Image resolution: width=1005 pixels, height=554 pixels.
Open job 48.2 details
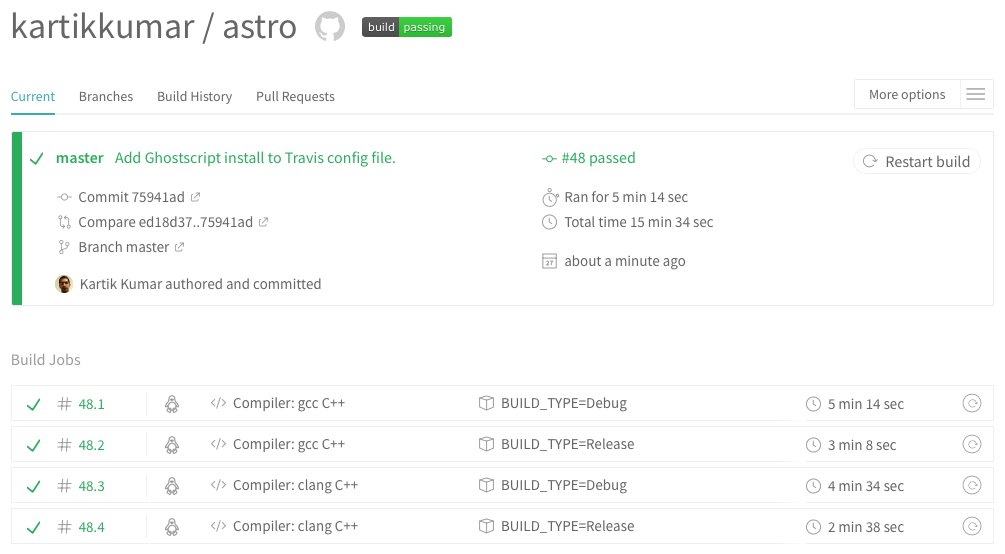pos(91,445)
